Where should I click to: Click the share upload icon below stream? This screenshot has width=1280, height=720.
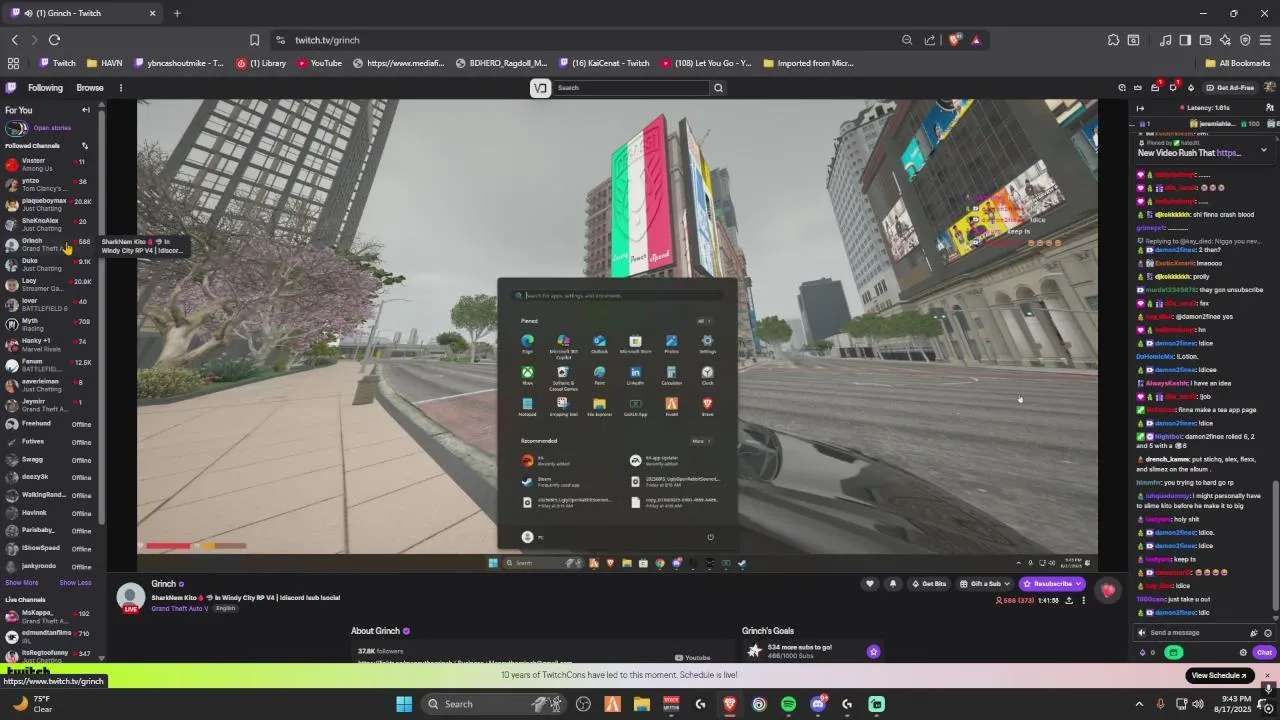pos(1069,600)
